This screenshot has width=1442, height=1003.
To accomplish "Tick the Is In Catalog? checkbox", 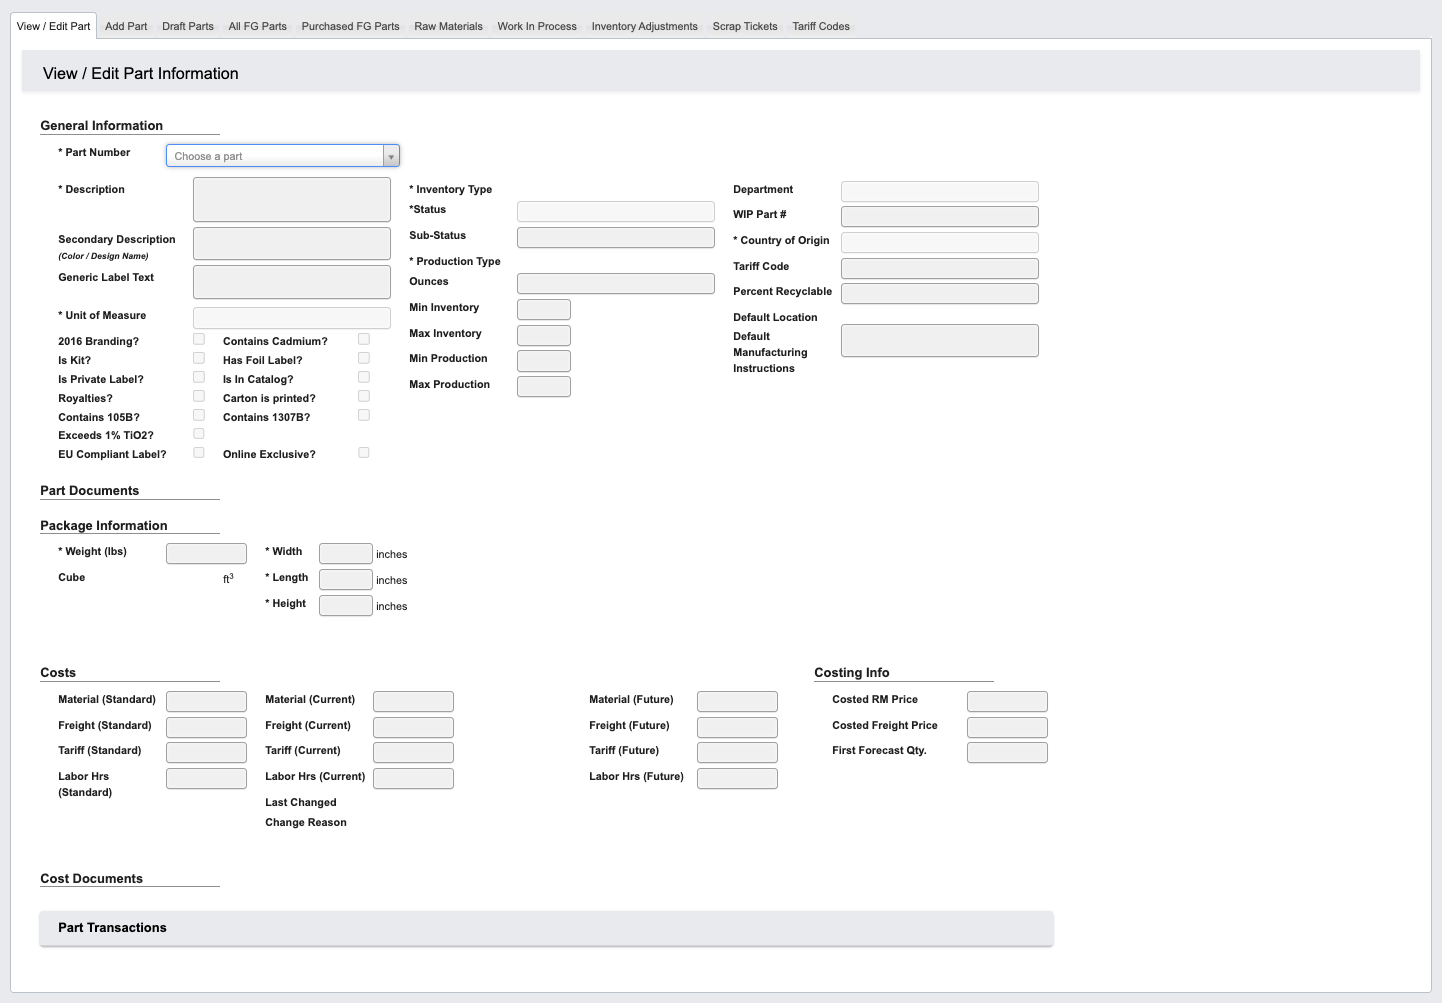I will click(364, 377).
